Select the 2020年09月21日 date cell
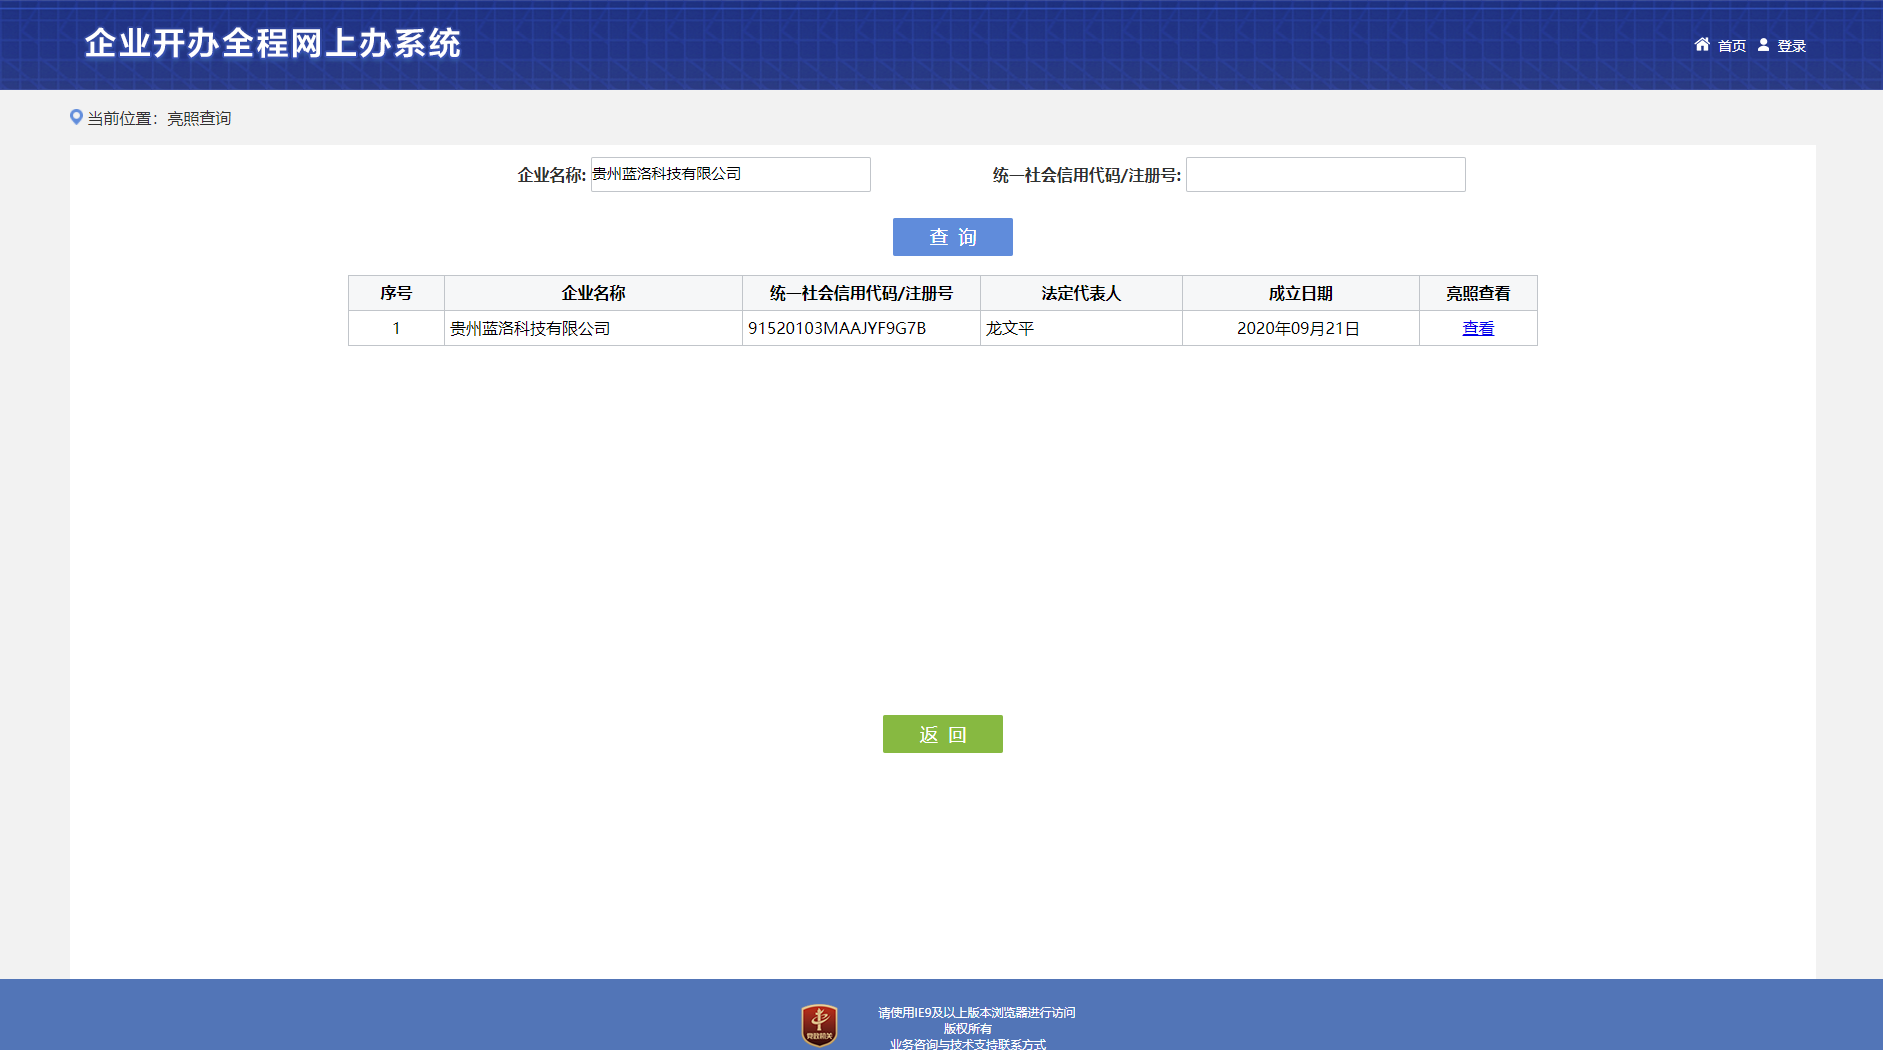Image resolution: width=1883 pixels, height=1050 pixels. pos(1300,328)
